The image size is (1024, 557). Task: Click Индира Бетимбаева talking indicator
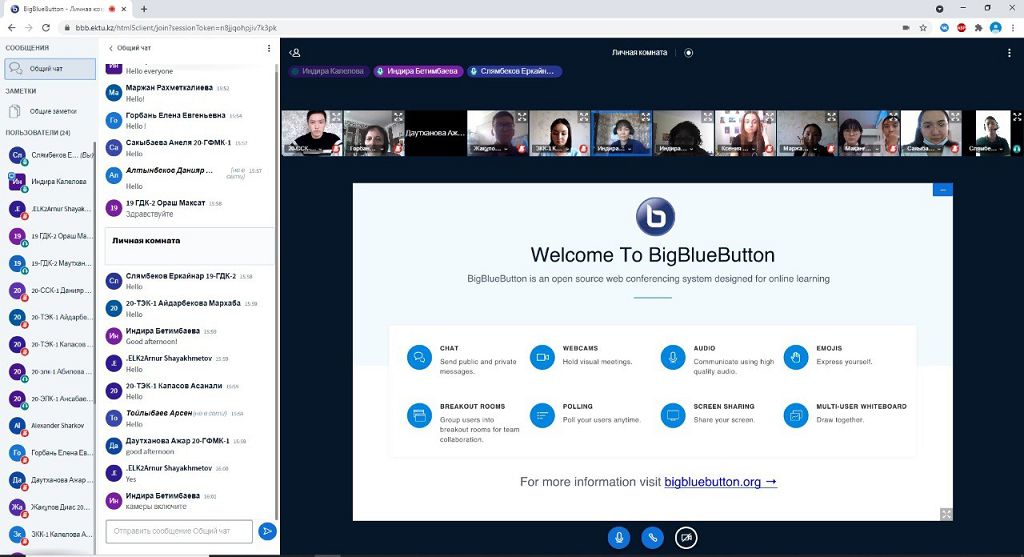(x=418, y=71)
